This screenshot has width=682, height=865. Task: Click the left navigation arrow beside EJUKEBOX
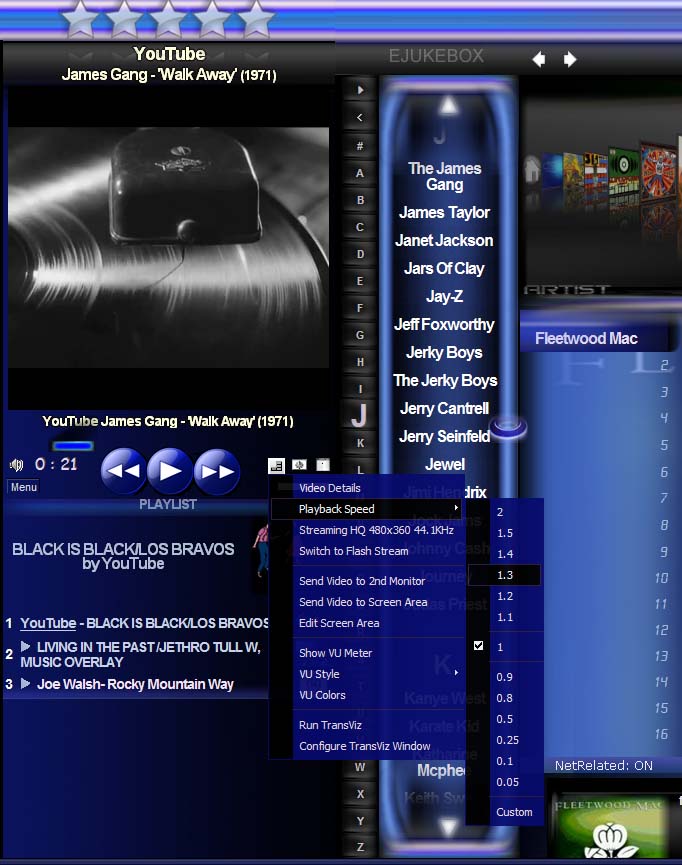click(x=539, y=59)
